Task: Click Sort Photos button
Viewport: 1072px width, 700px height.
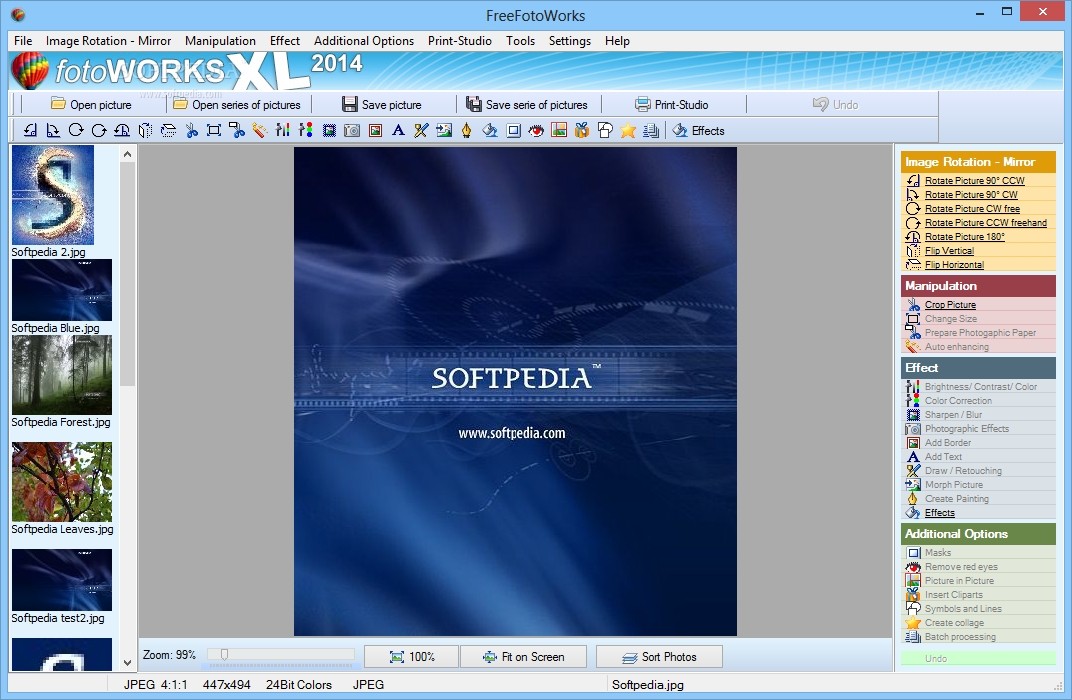Action: [x=659, y=657]
